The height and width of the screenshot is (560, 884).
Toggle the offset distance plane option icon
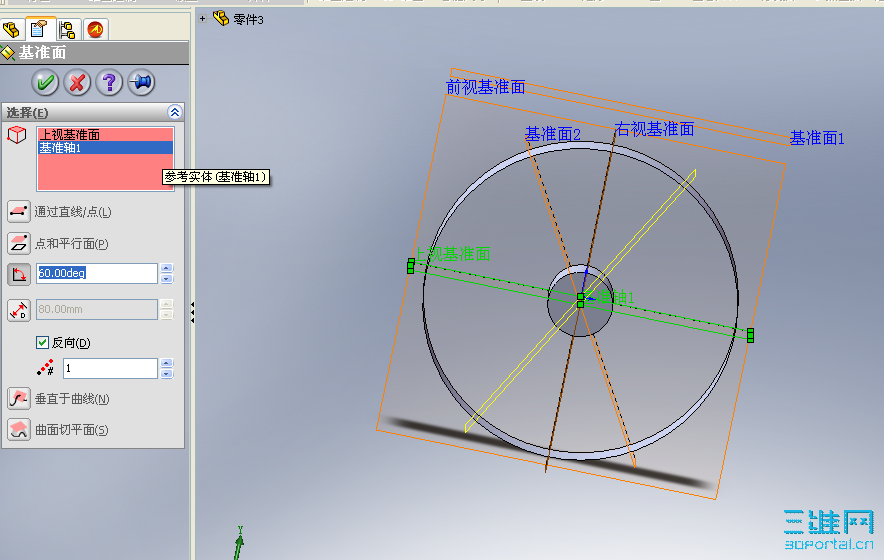(19, 310)
